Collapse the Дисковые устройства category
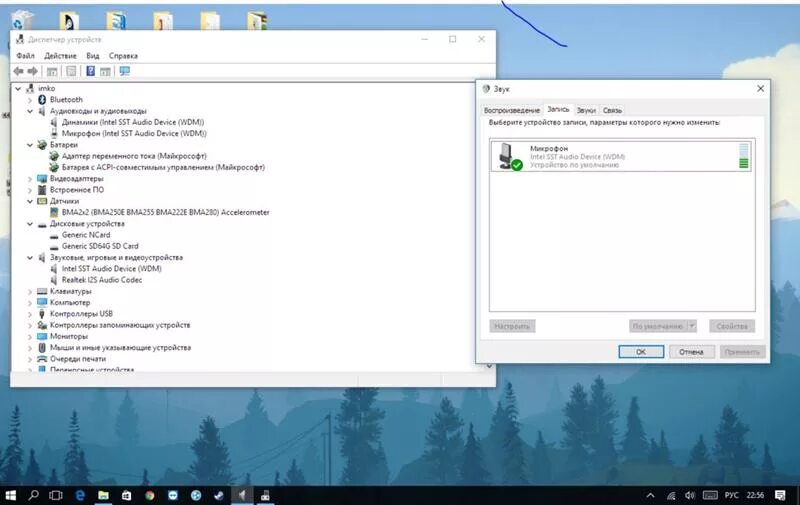Viewport: 800px width, 505px height. [x=30, y=223]
